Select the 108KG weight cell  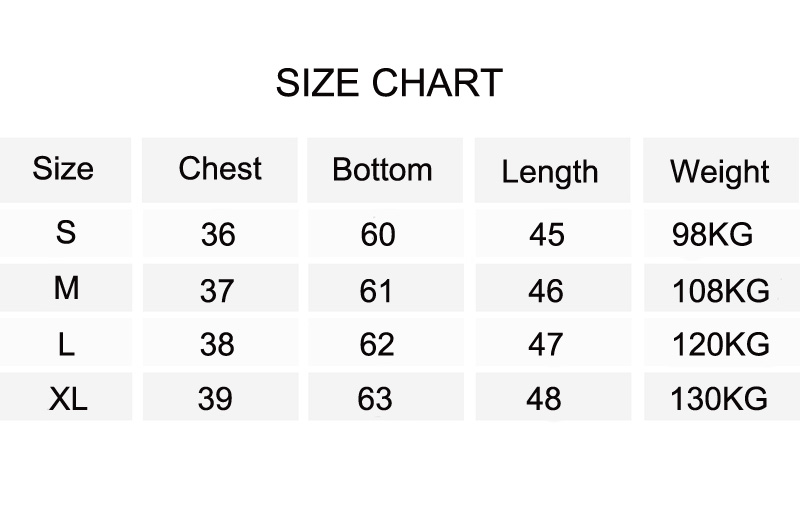point(720,291)
